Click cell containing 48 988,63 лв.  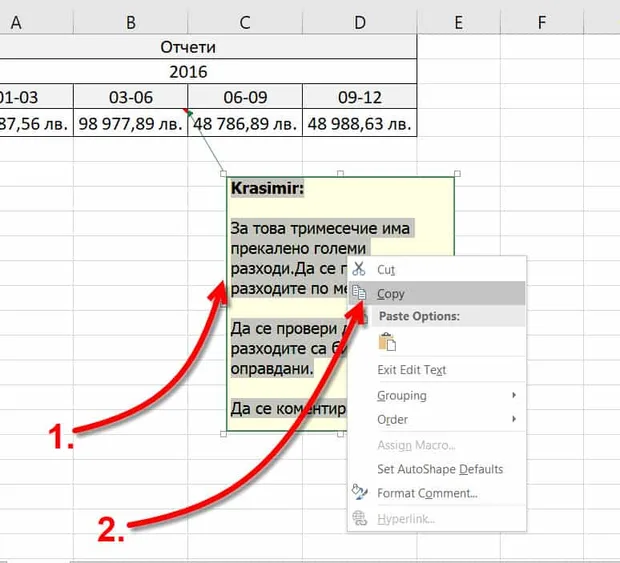click(x=359, y=123)
